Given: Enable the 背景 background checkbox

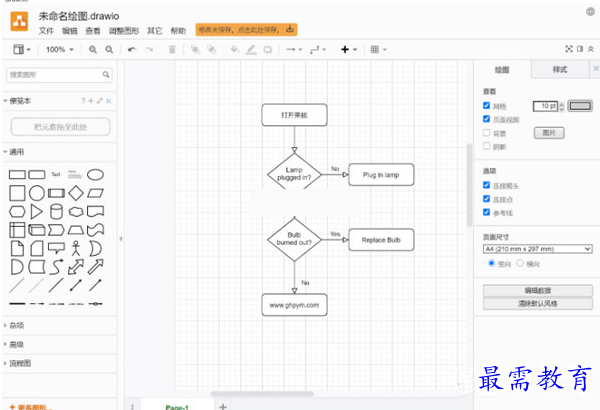Looking at the screenshot, I should [x=486, y=133].
